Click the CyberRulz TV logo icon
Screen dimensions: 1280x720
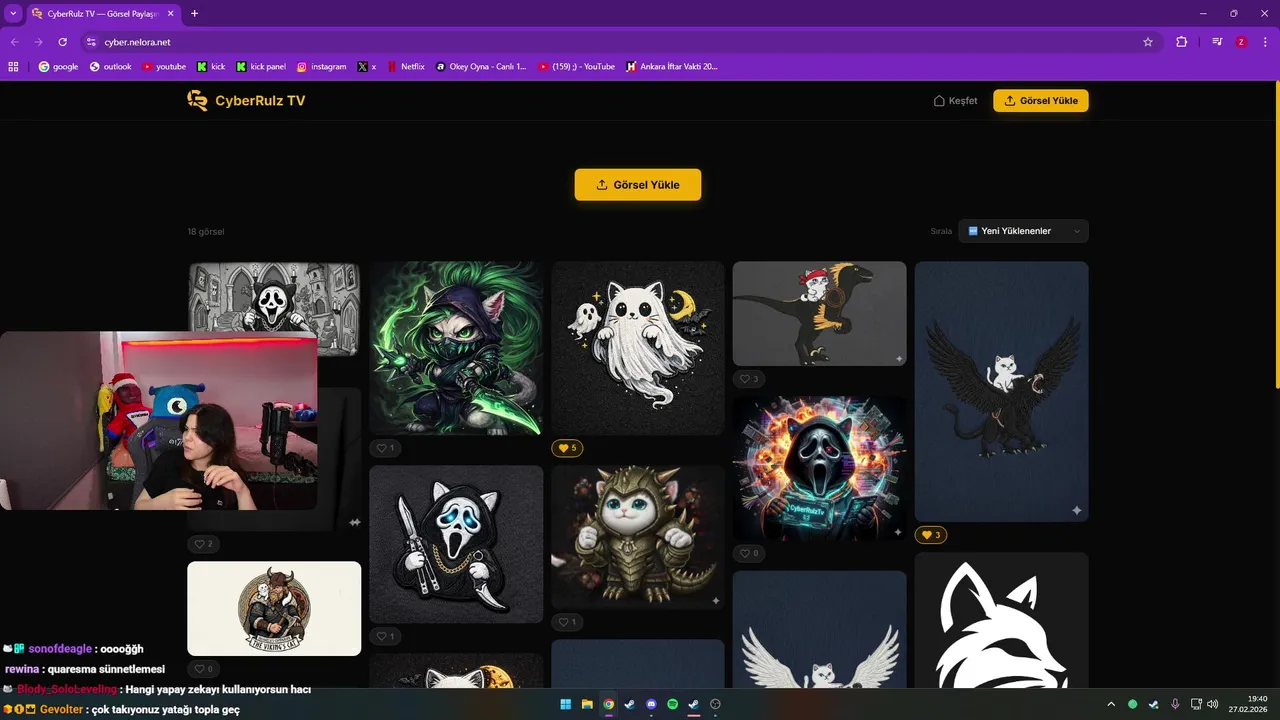click(x=197, y=100)
